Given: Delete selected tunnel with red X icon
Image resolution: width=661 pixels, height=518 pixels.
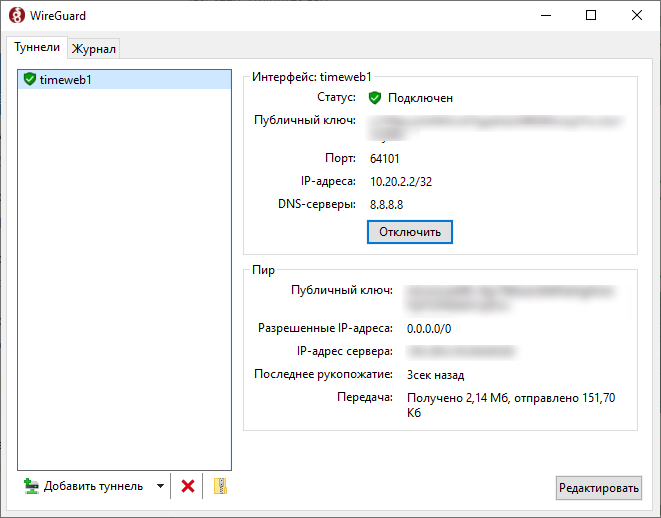Looking at the screenshot, I should click(x=187, y=486).
